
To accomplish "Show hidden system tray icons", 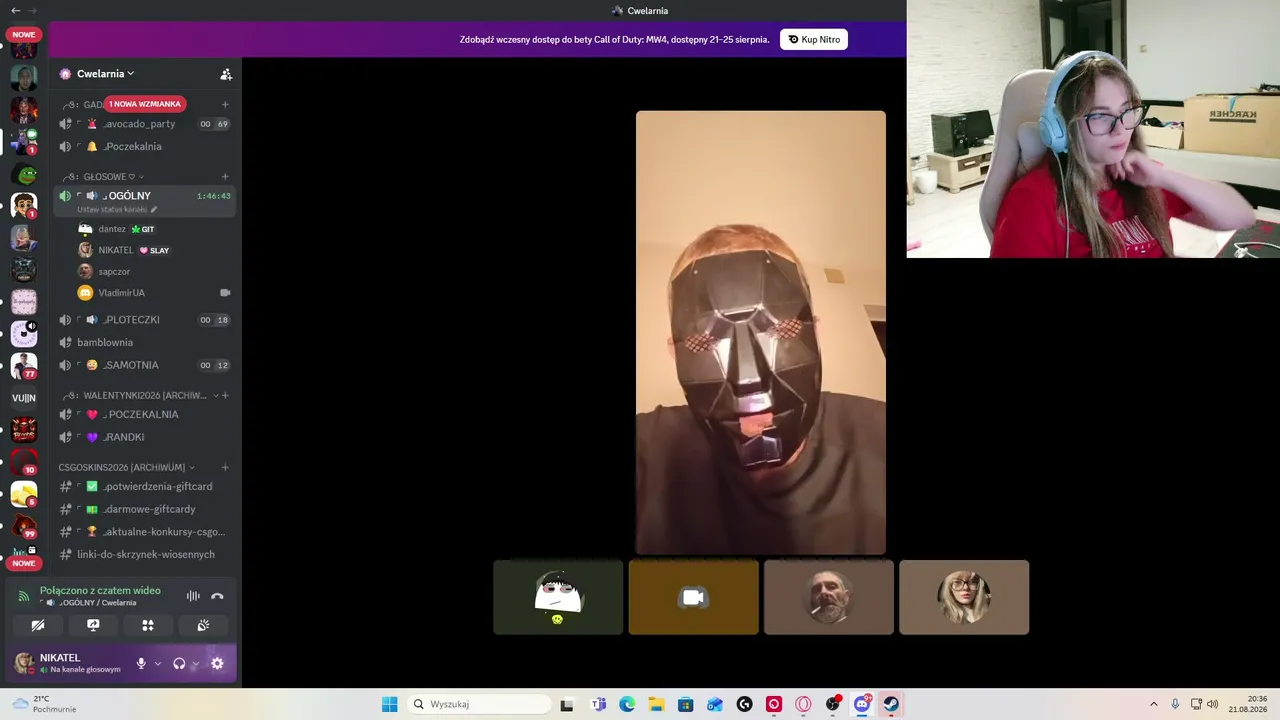I will tap(1153, 704).
